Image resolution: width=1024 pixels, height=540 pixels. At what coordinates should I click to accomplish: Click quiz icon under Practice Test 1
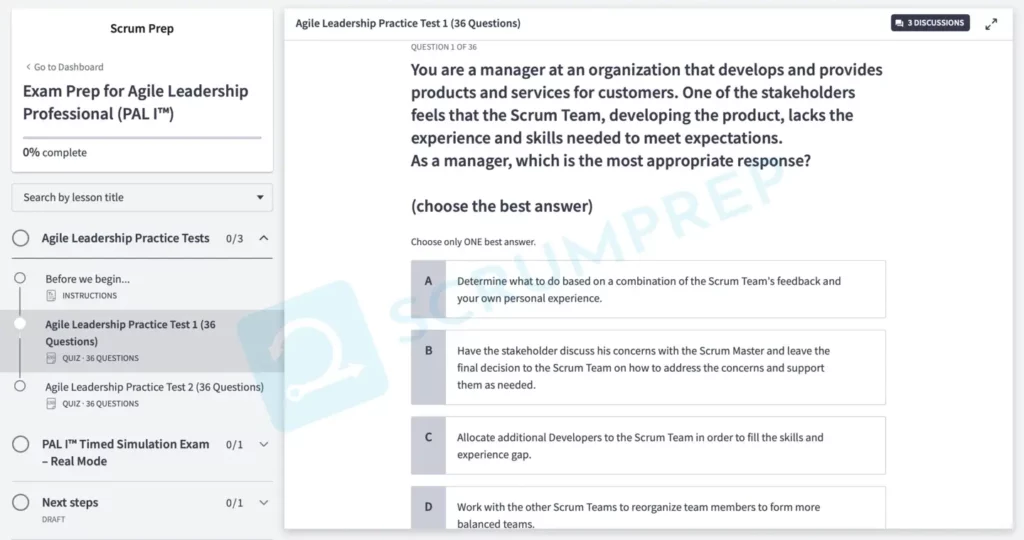[51, 358]
